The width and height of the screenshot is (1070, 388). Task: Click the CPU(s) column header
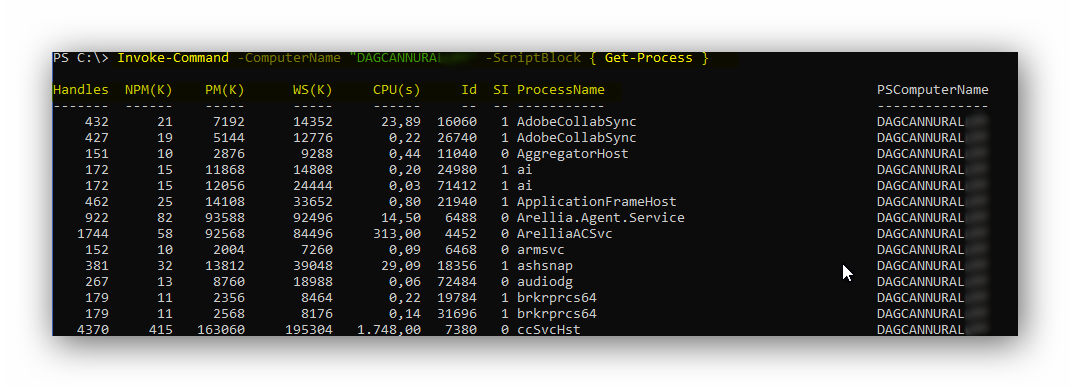(396, 90)
